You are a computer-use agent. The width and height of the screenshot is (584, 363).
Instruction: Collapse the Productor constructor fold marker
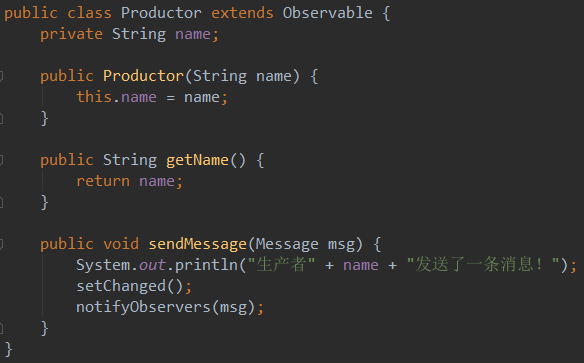pos(1,76)
